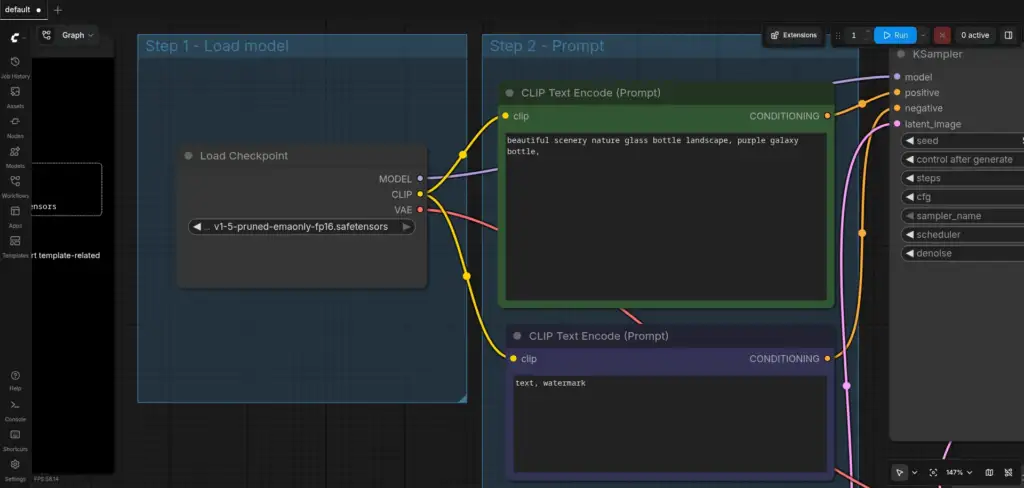The width and height of the screenshot is (1024, 488).
Task: Toggle the right side panel icon
Action: coord(1008,35)
